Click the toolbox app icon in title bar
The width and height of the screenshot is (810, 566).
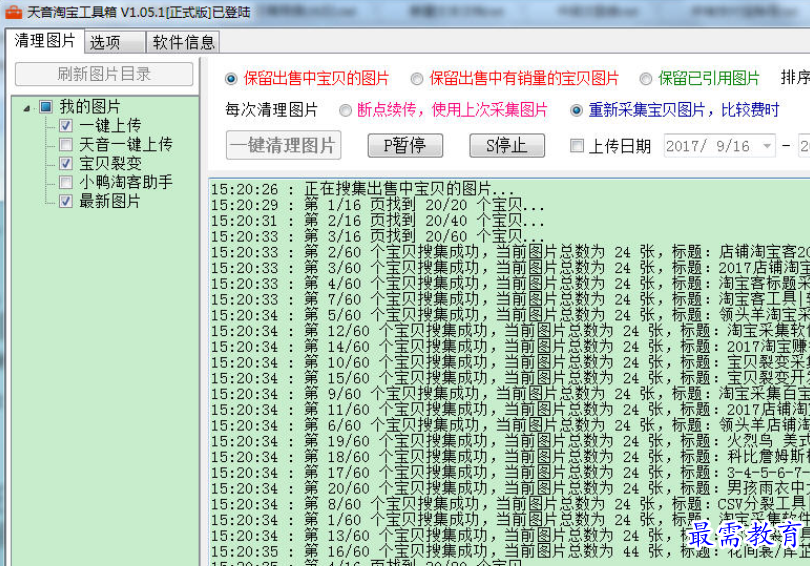point(13,11)
